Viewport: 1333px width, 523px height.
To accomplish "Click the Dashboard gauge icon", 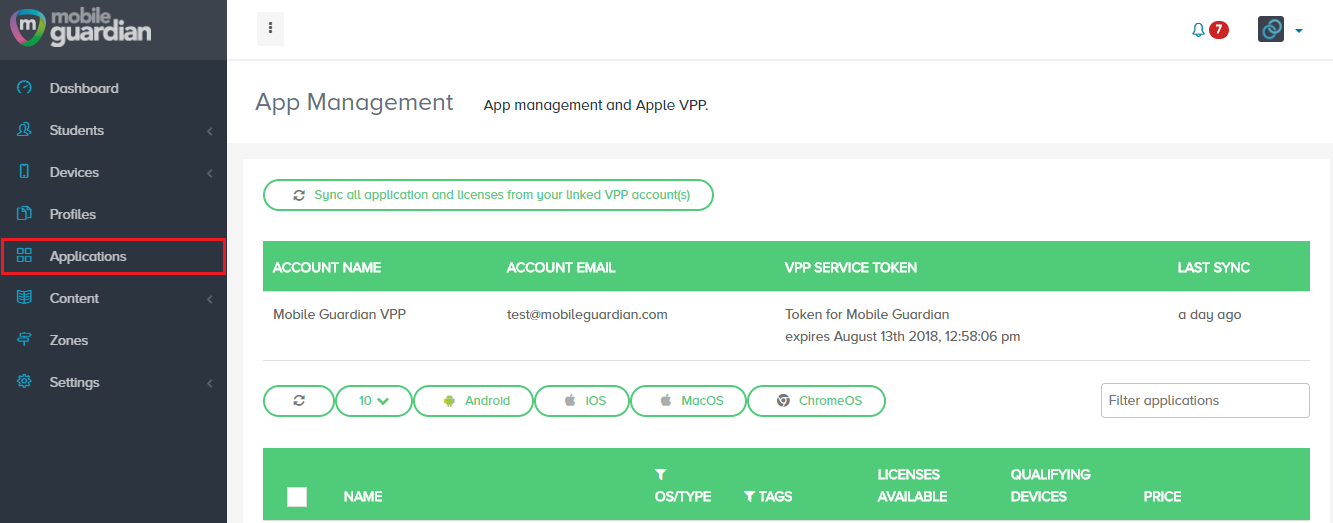I will tap(25, 88).
